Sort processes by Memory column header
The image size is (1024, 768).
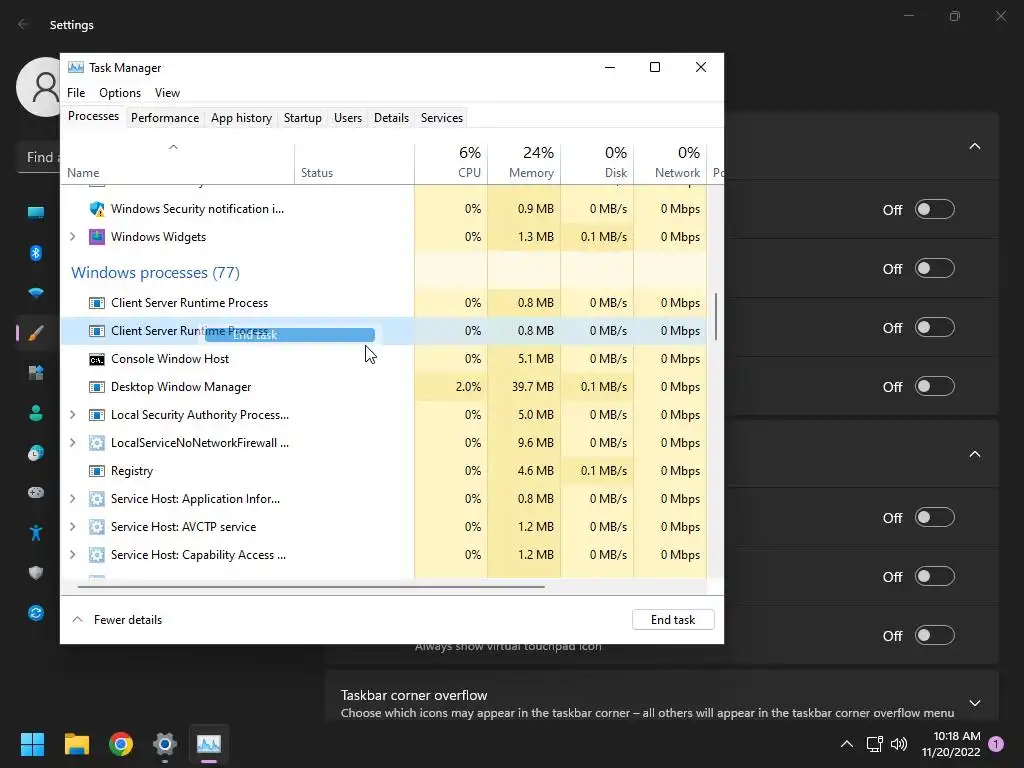[524, 162]
